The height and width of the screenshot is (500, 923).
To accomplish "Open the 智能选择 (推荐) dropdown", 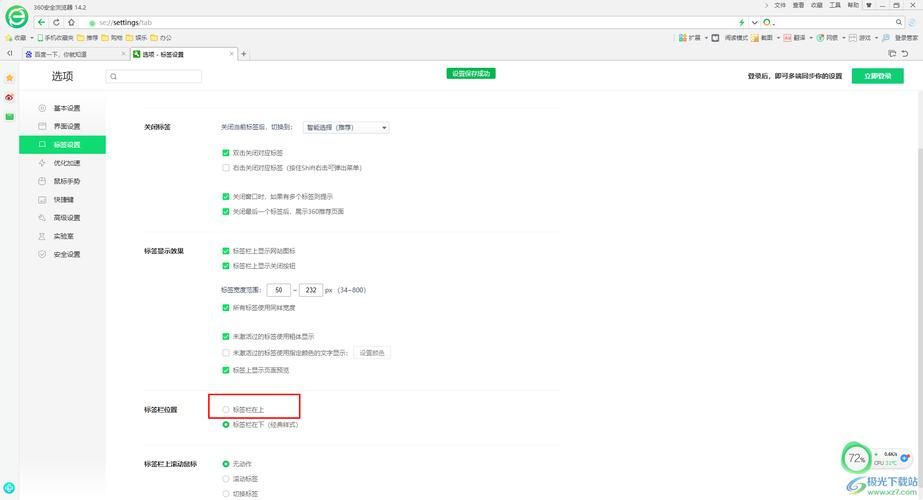I will tap(346, 128).
